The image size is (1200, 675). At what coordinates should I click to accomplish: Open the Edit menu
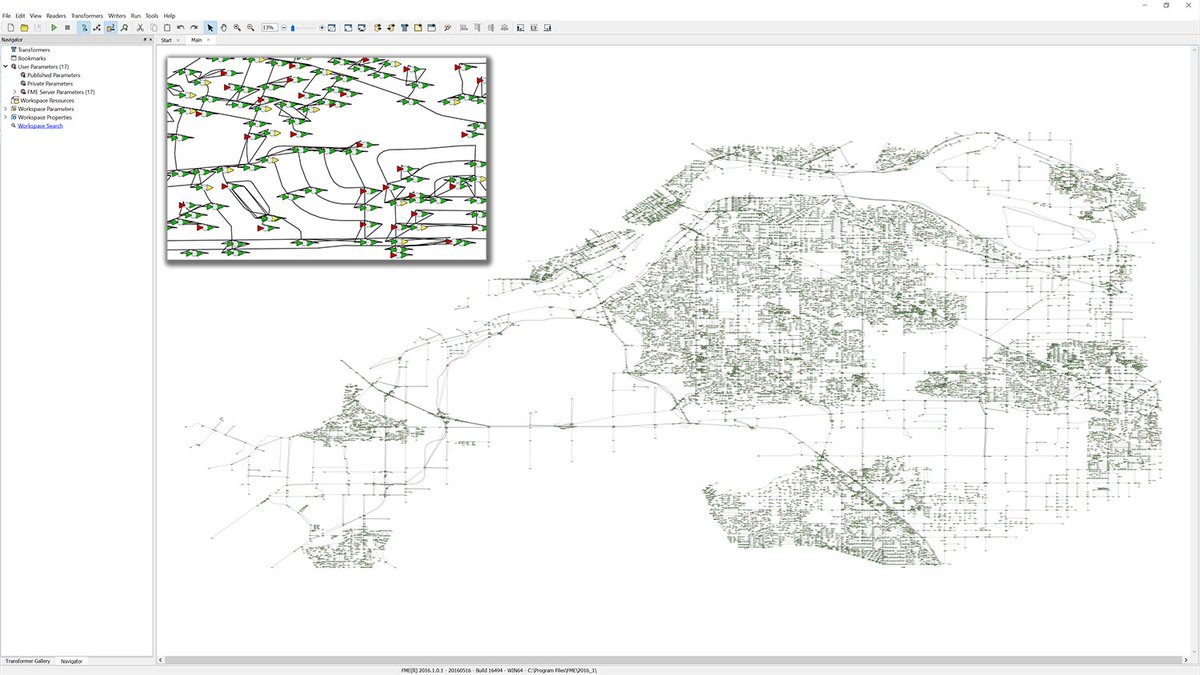tap(20, 16)
